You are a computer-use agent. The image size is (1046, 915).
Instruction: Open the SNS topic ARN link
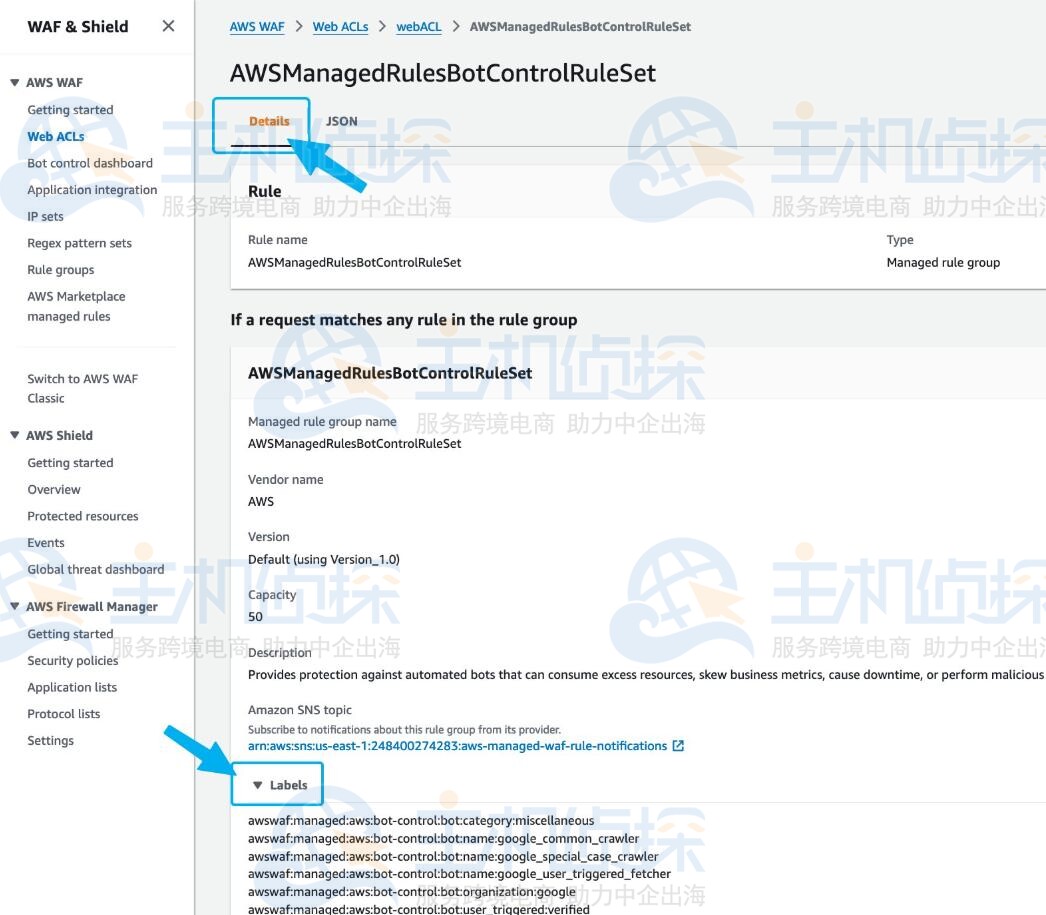pos(455,745)
